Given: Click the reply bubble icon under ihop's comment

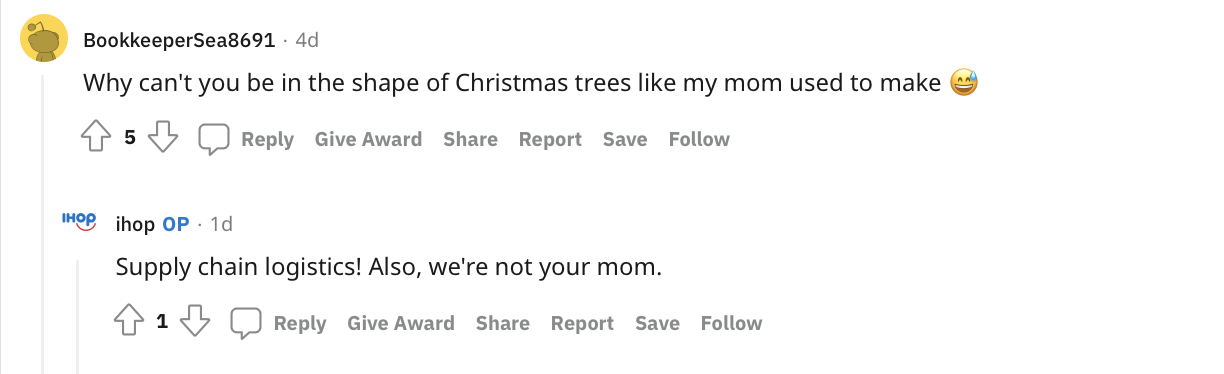Looking at the screenshot, I should coord(246,323).
